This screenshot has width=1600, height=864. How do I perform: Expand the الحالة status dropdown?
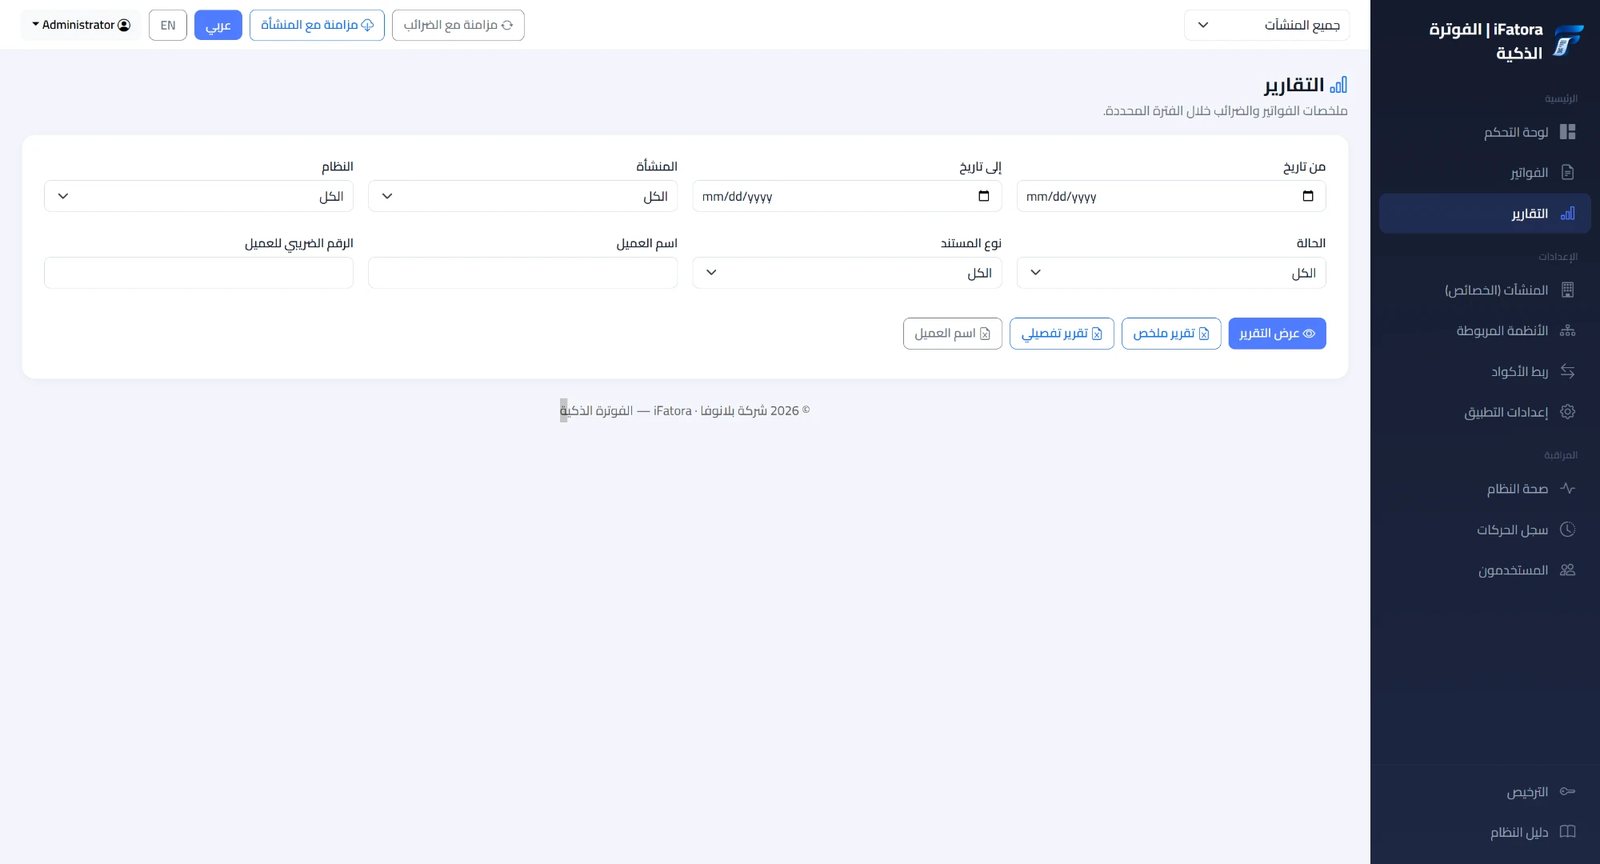(x=1171, y=273)
